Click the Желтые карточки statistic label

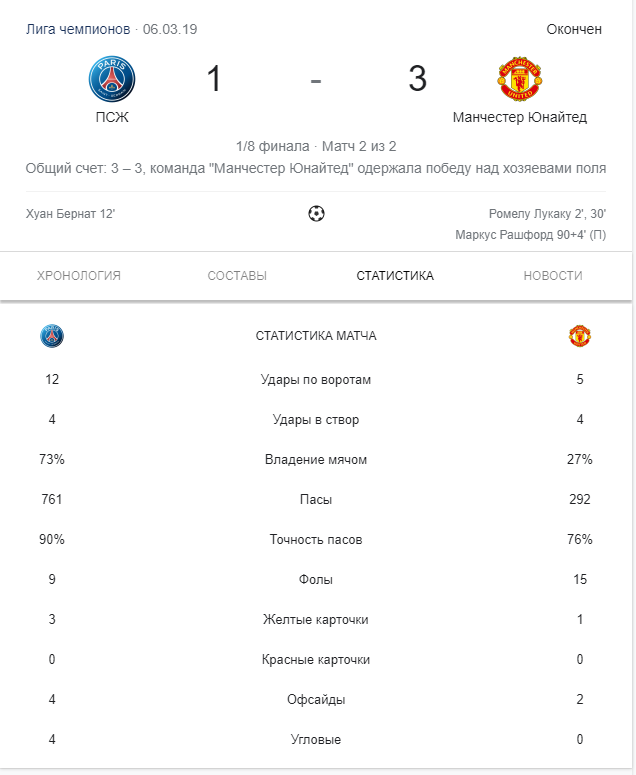[x=316, y=620]
